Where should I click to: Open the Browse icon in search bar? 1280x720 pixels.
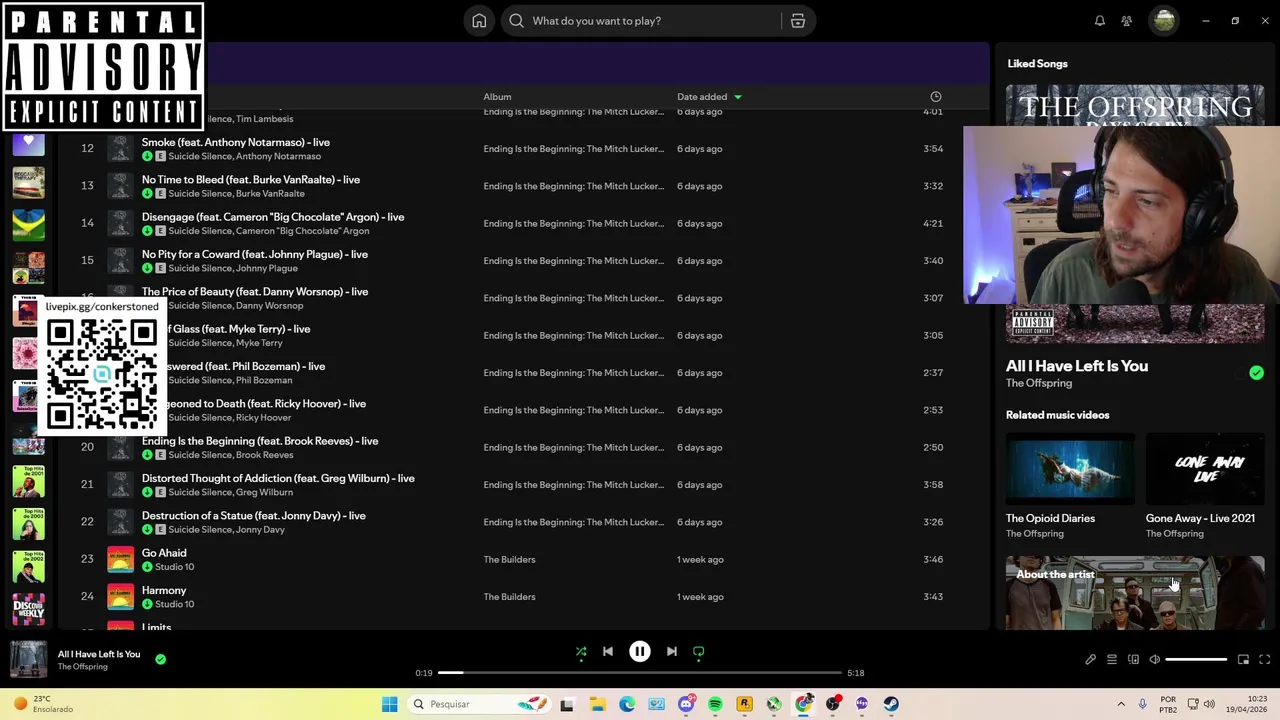click(798, 21)
